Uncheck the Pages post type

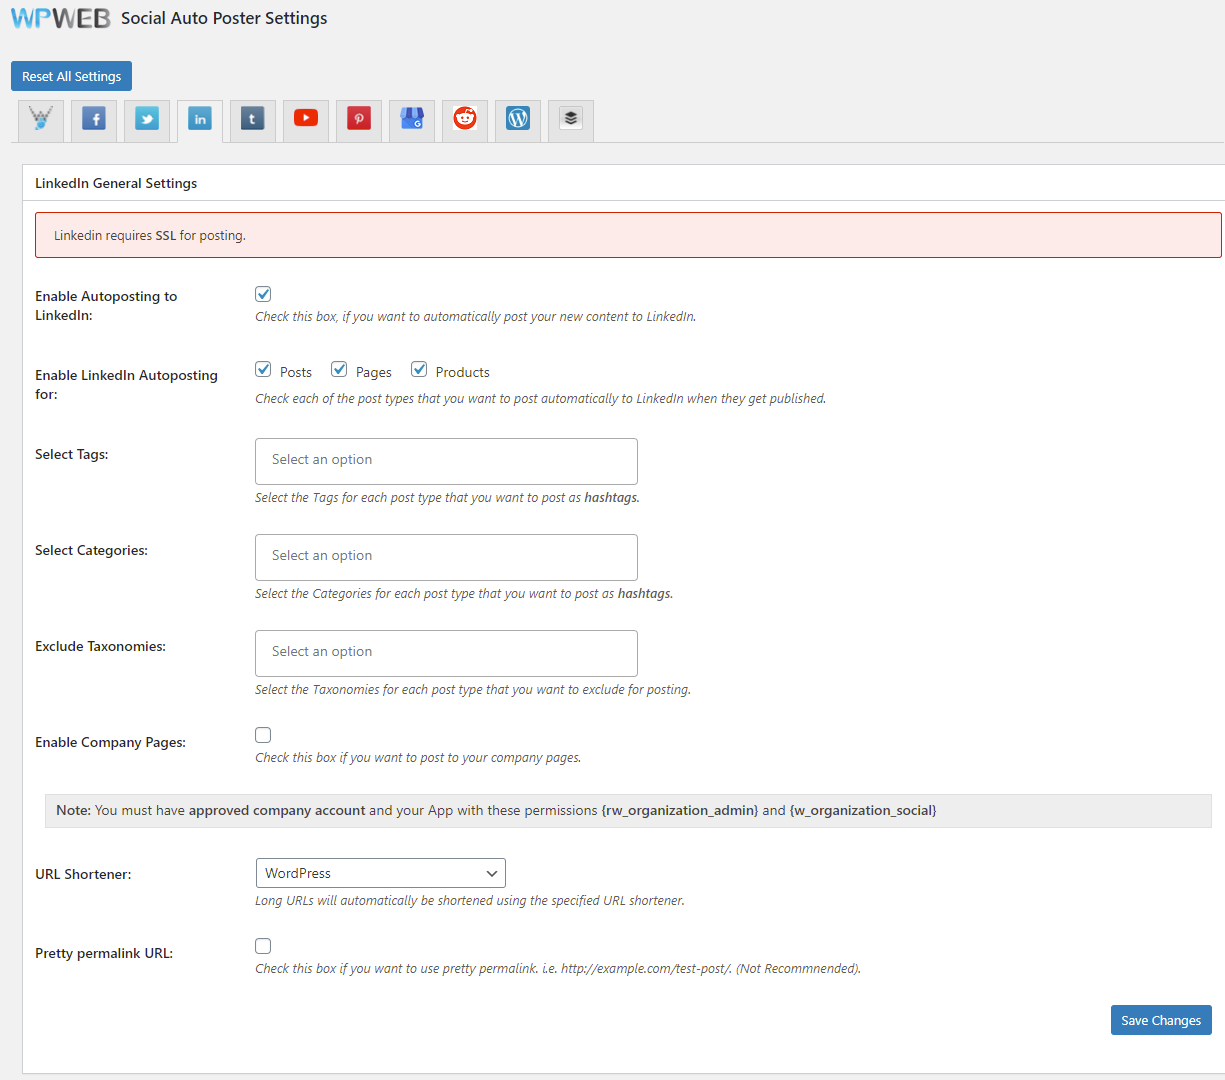click(338, 369)
